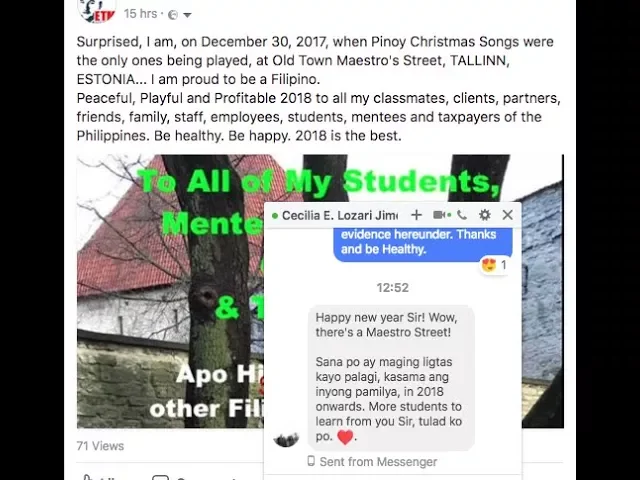640x480 pixels.
Task: Play the video with green Students text
Action: (320, 291)
